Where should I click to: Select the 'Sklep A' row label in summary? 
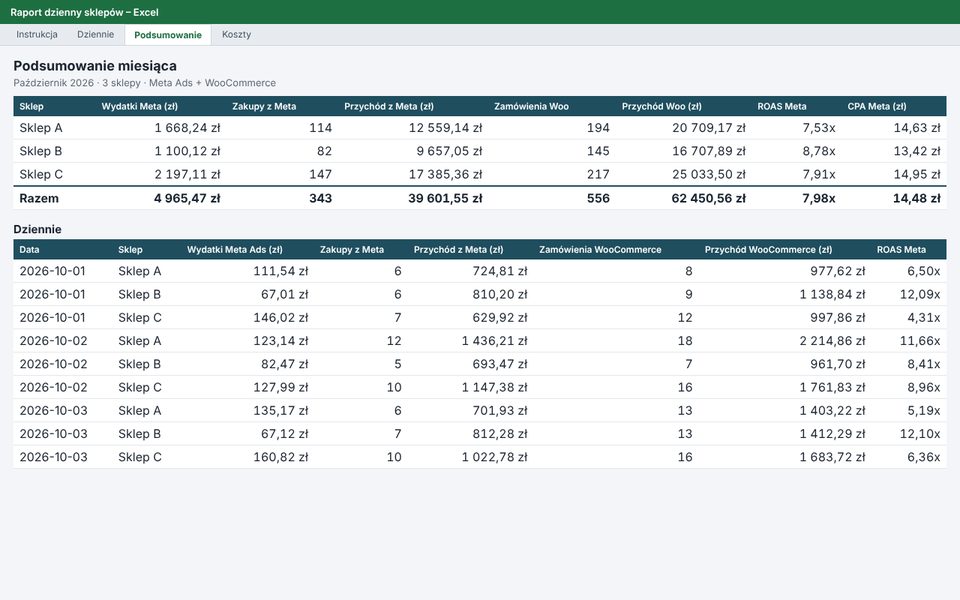[41, 128]
